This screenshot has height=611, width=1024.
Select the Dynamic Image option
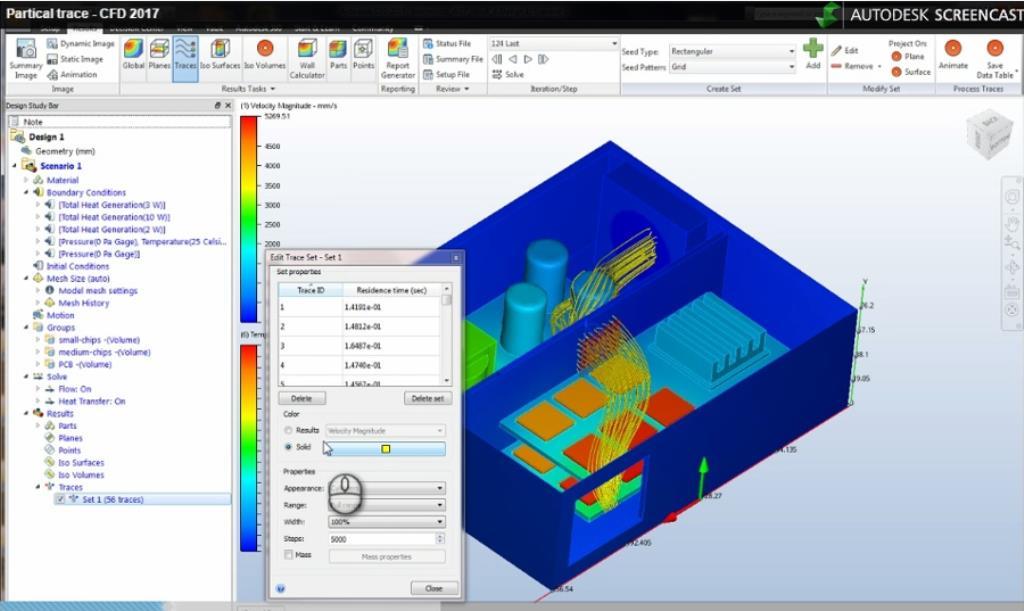pos(80,44)
